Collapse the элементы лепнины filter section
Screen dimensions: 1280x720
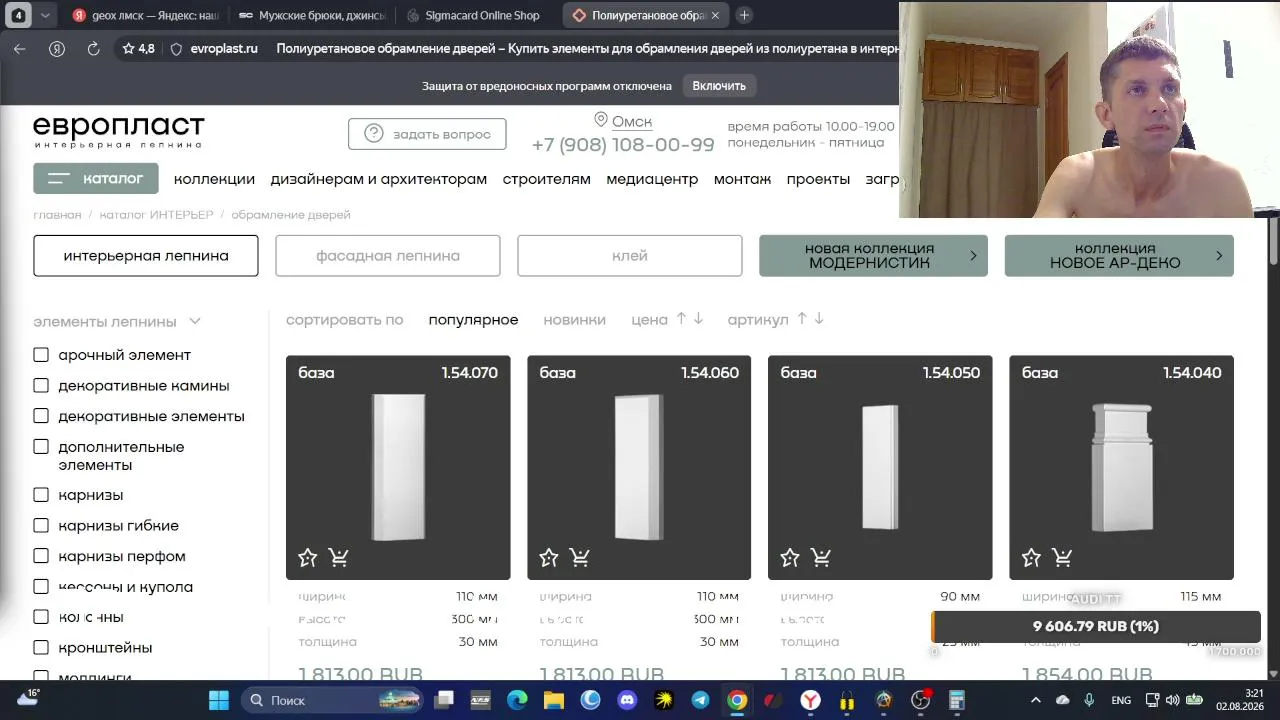[195, 322]
